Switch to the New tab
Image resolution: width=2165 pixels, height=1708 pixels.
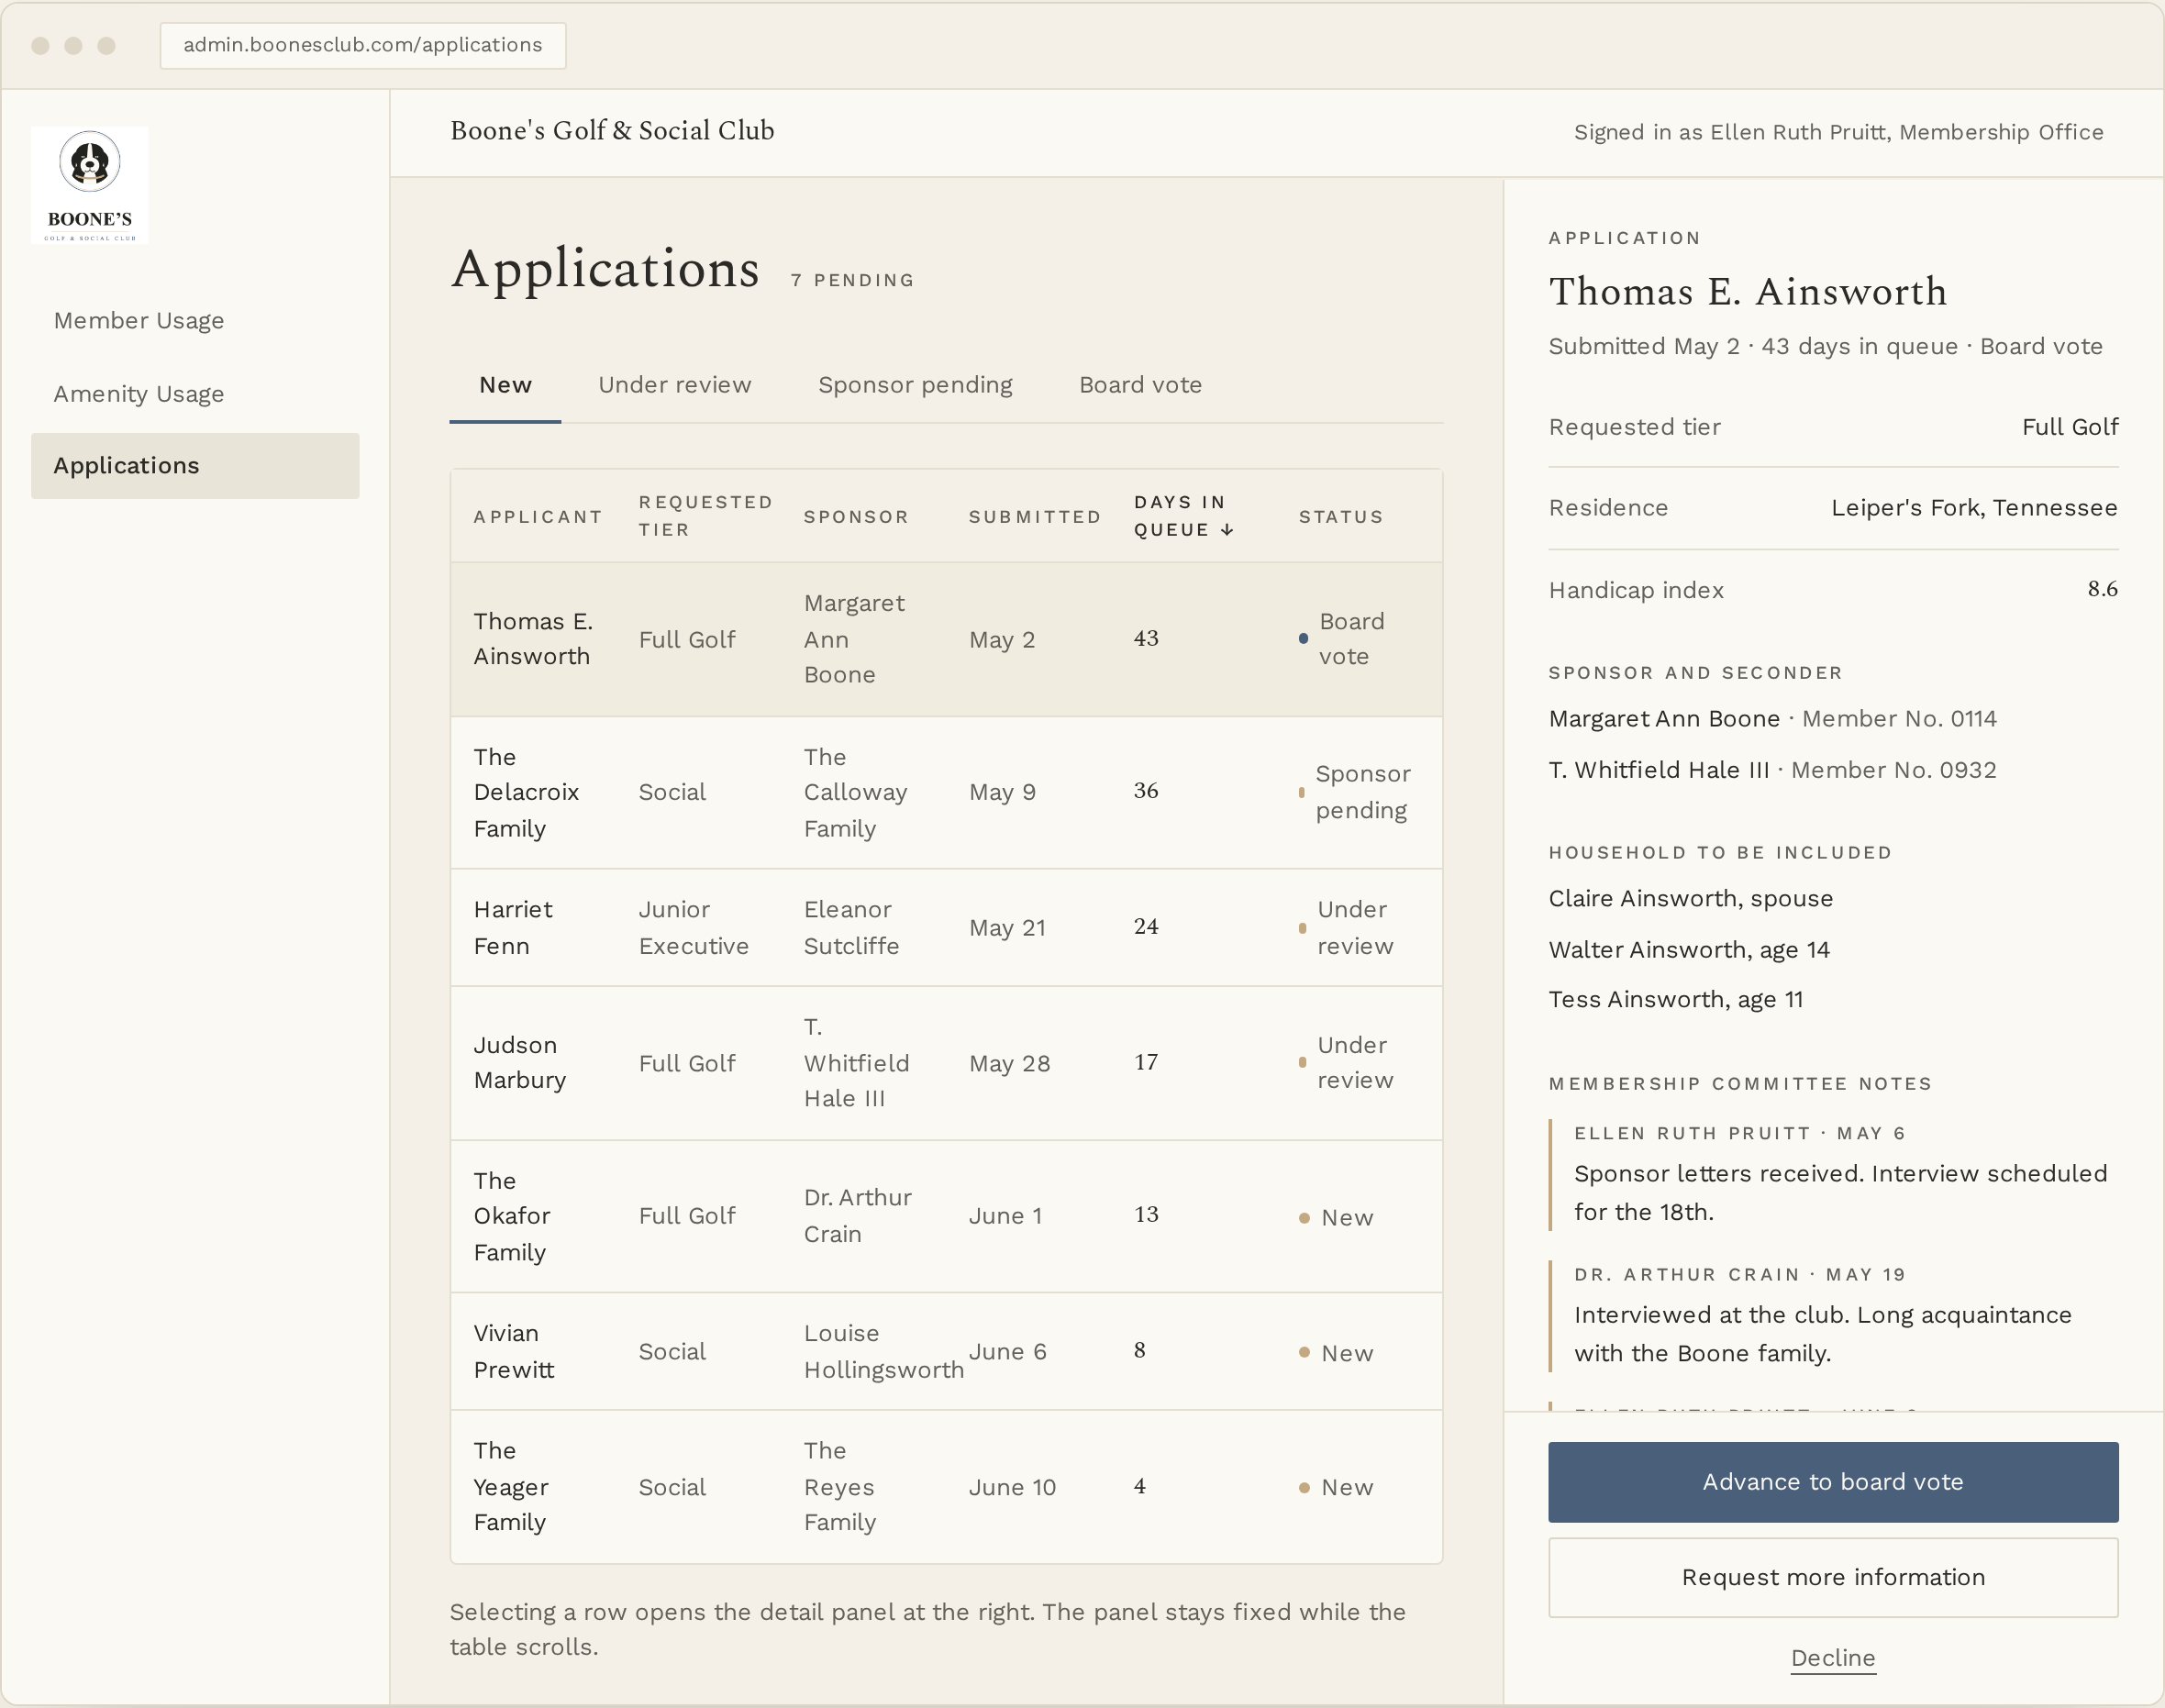click(x=505, y=385)
